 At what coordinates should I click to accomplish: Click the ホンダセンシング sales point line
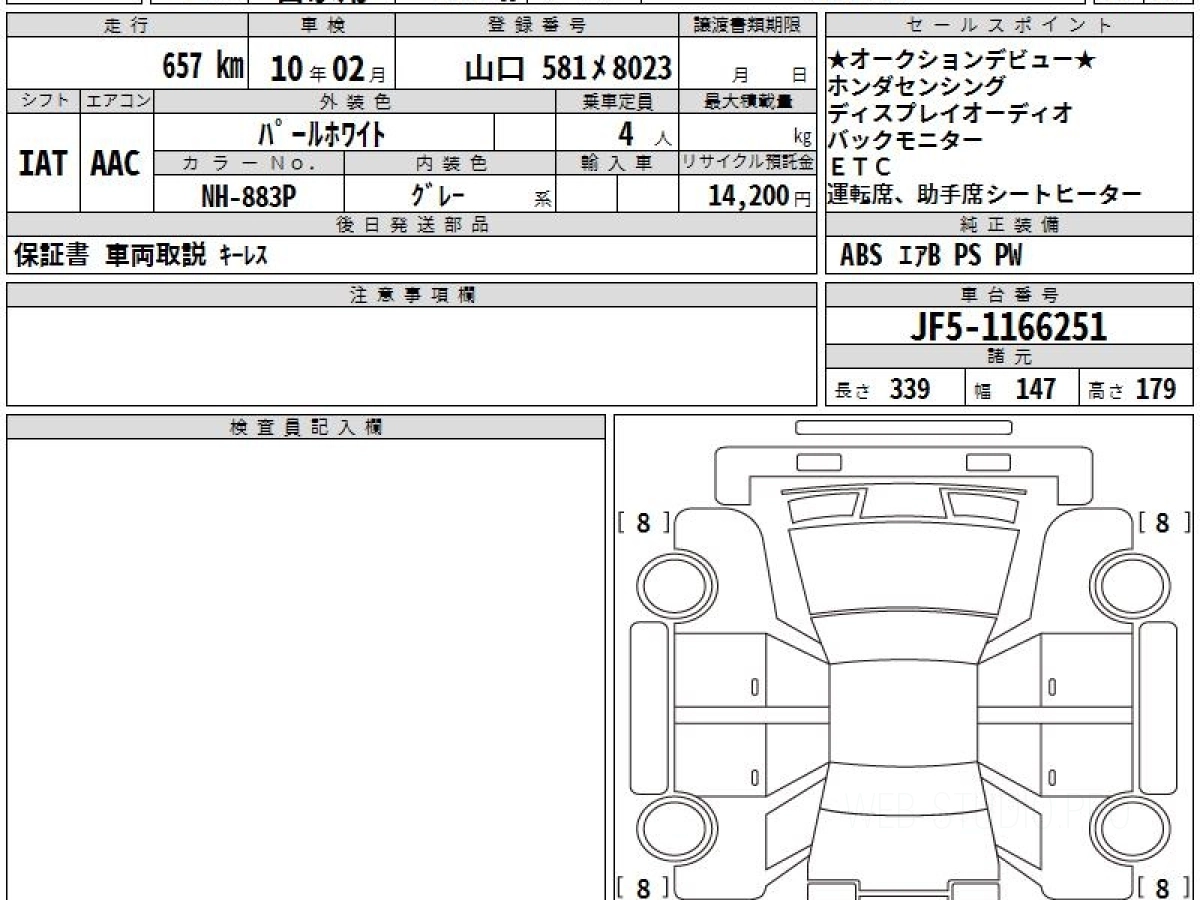point(916,87)
